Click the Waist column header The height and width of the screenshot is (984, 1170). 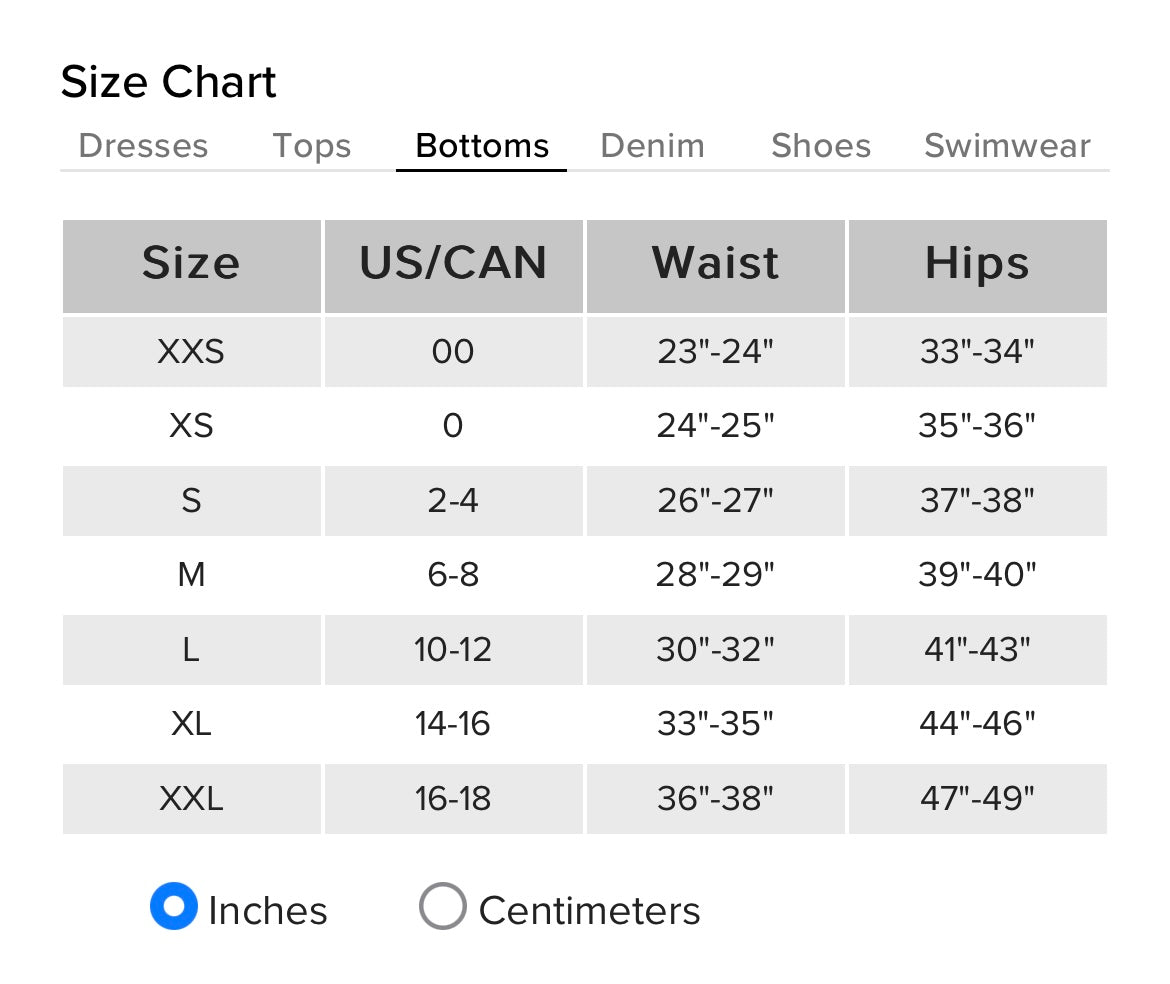click(716, 264)
